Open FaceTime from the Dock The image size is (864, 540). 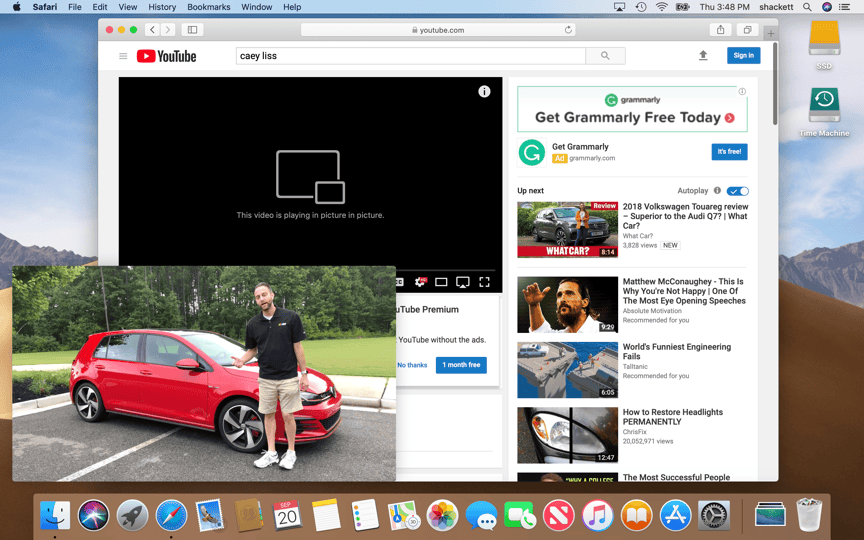click(520, 515)
